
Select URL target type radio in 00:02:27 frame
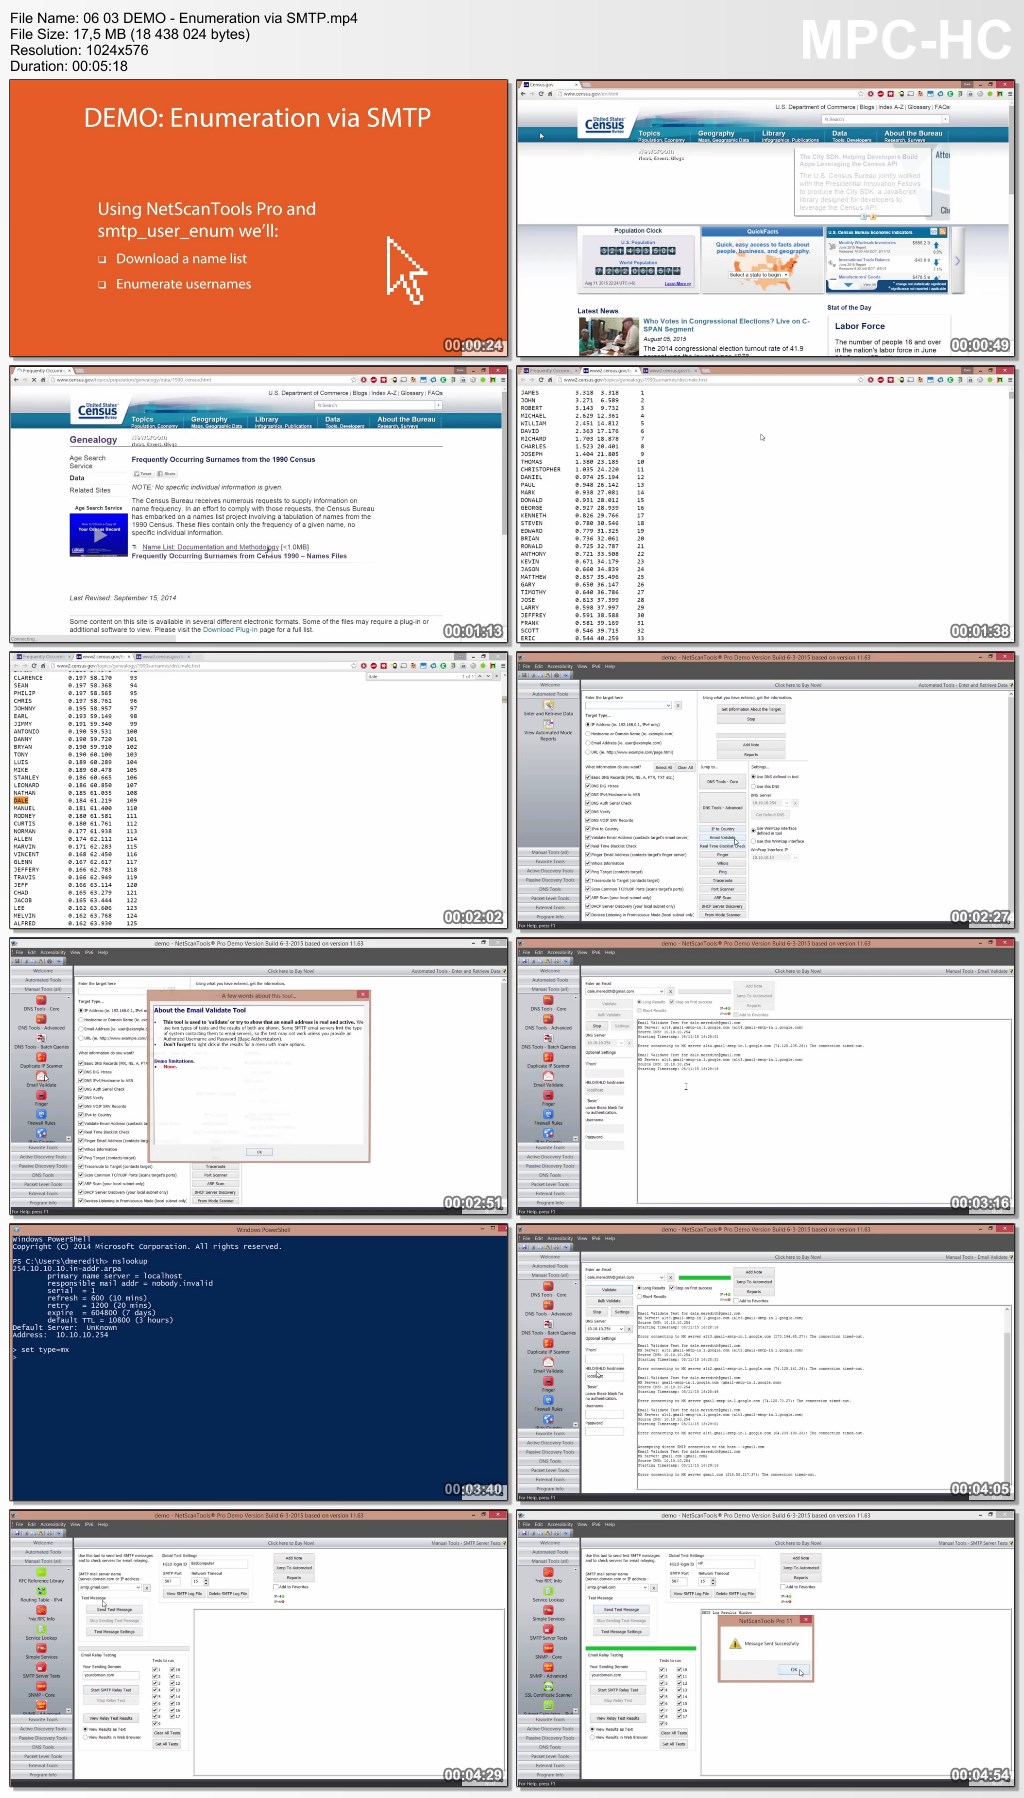pyautogui.click(x=587, y=751)
